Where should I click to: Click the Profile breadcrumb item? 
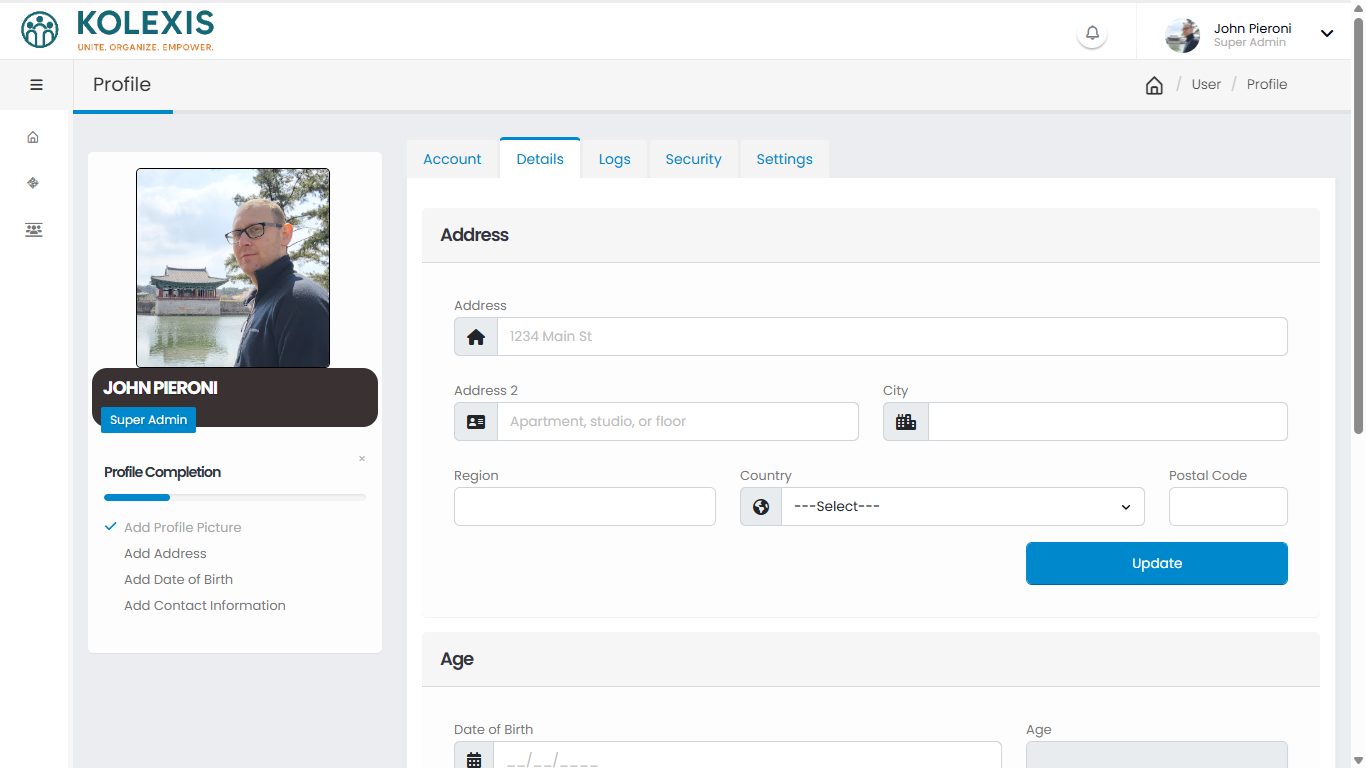pos(1267,85)
